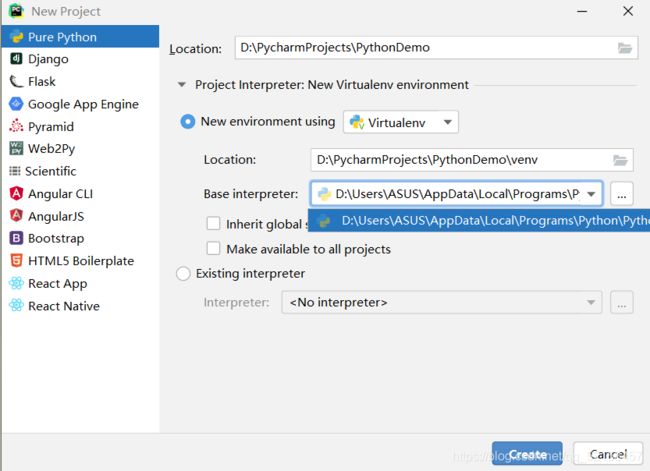Select Existing interpreter radio button
Viewport: 650px width, 471px height.
(183, 274)
